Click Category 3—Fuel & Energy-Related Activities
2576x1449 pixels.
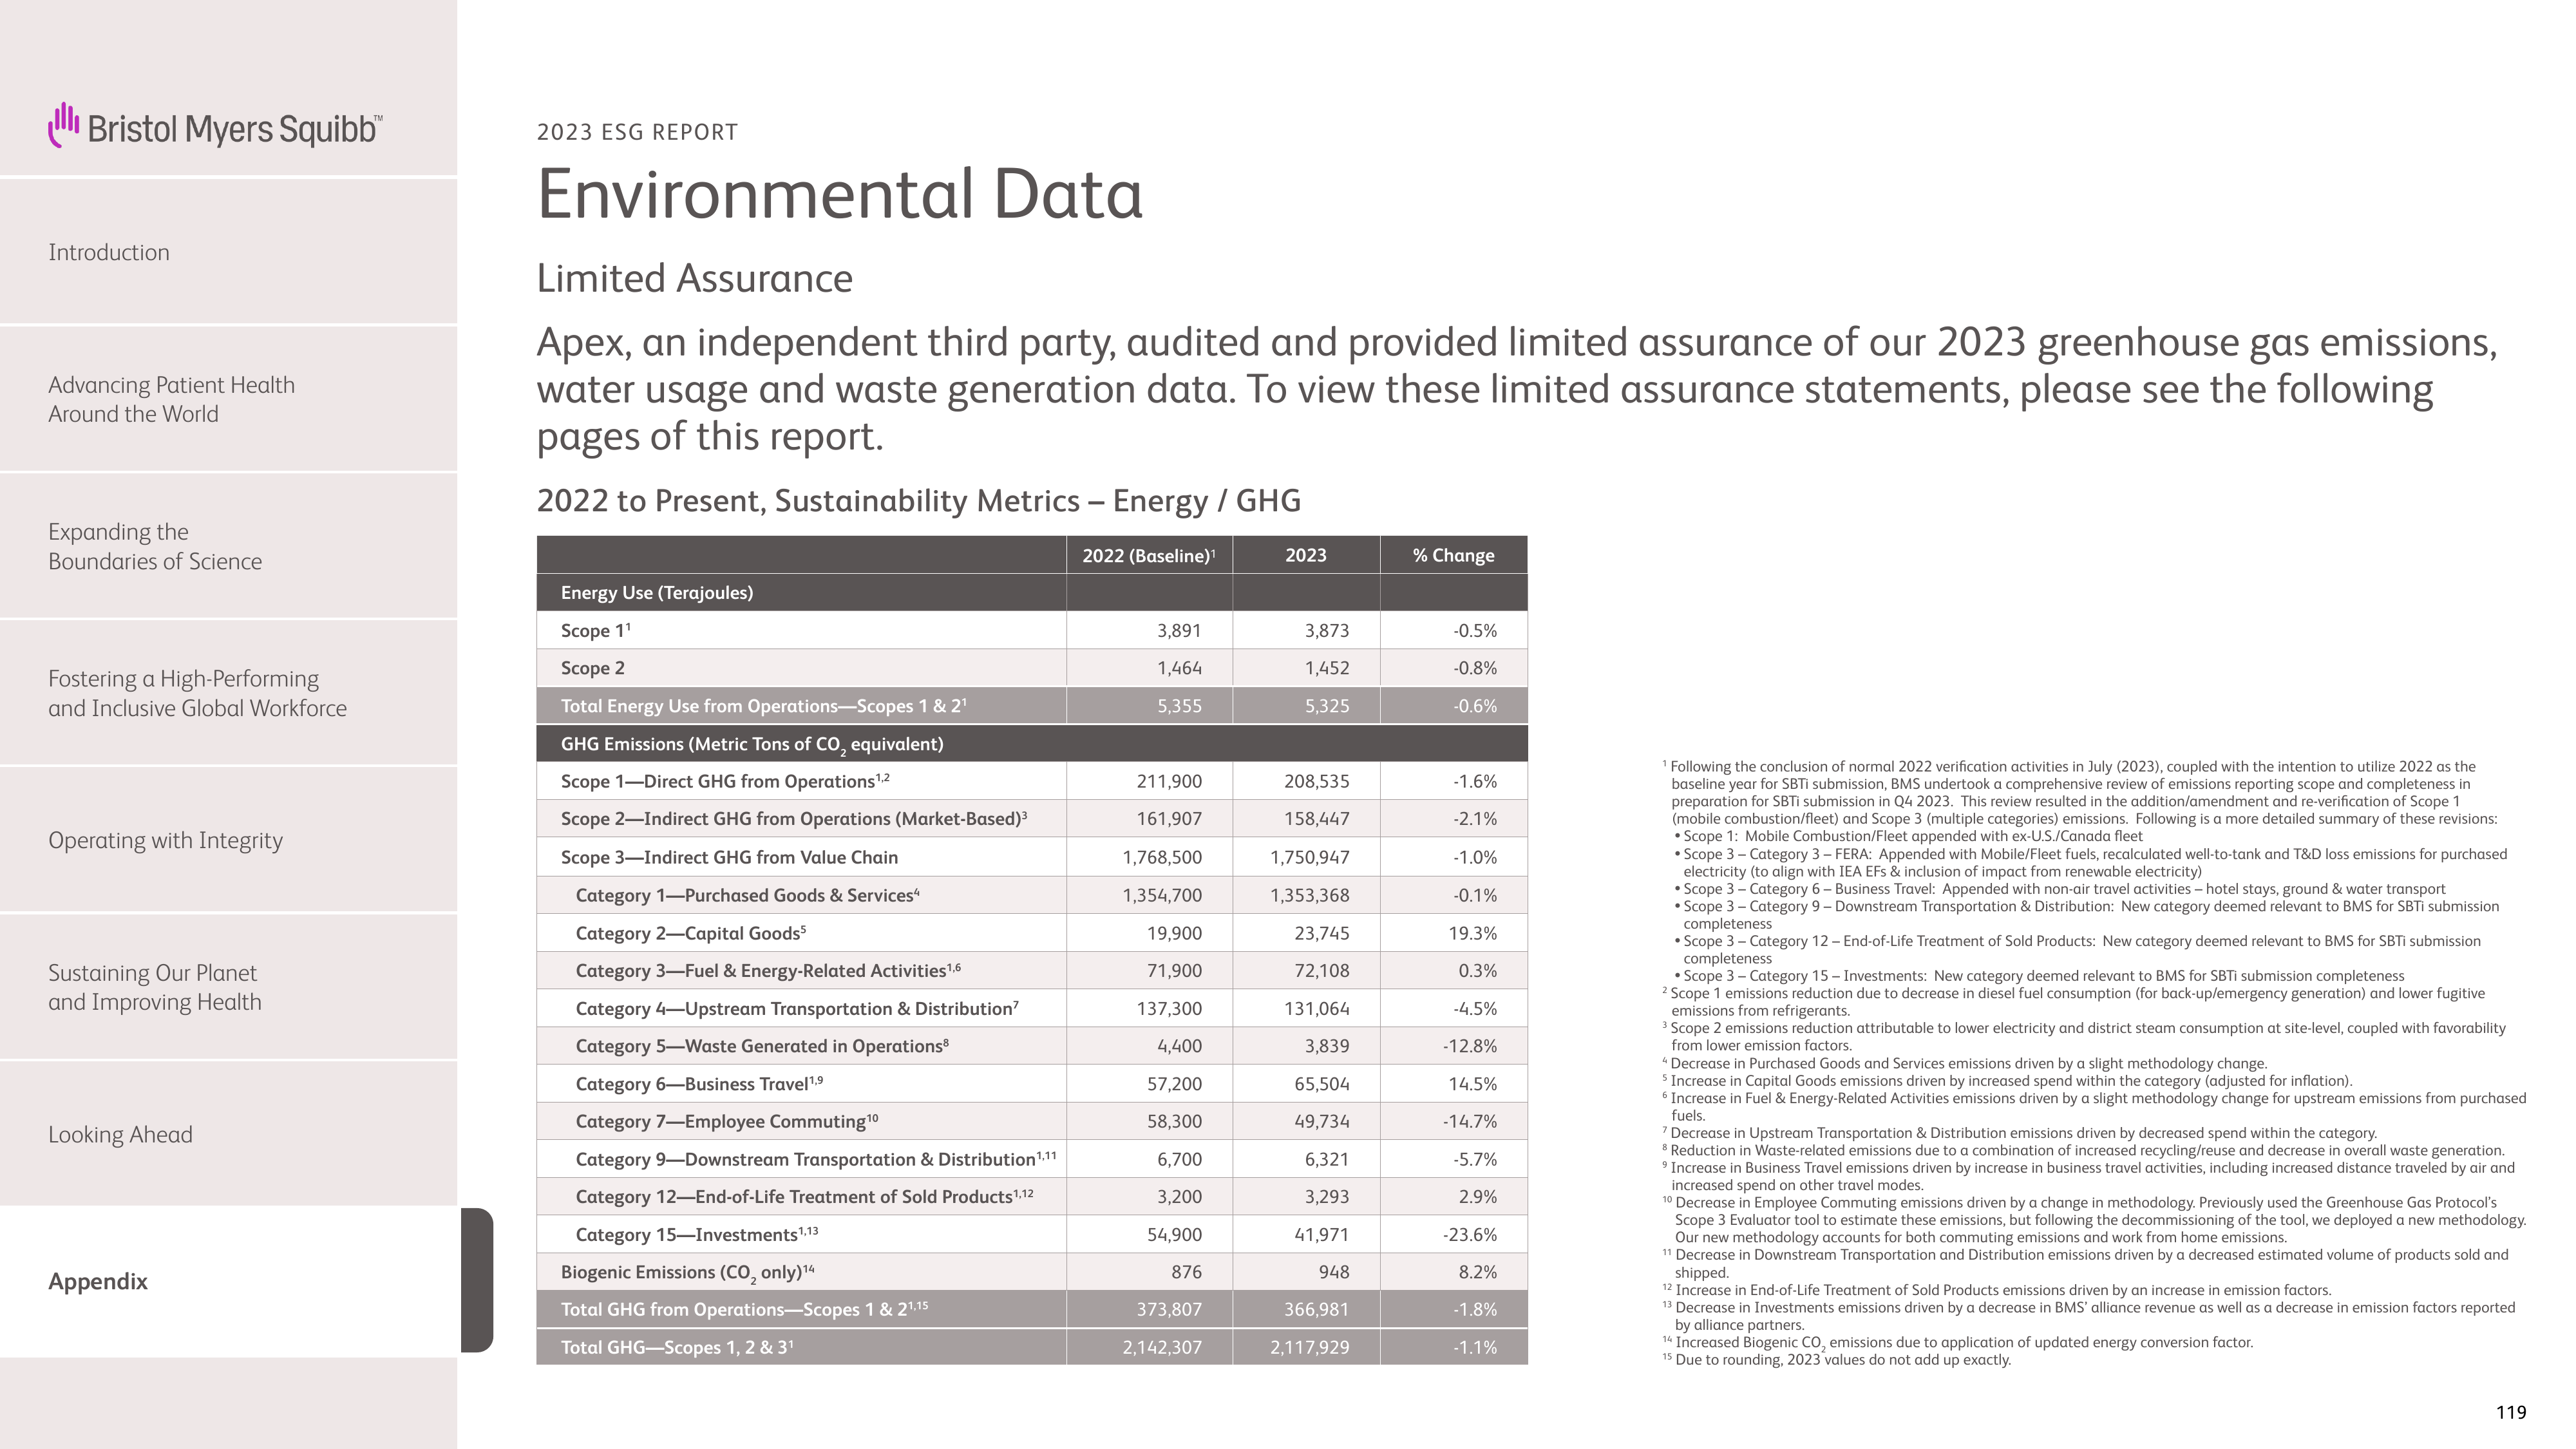point(768,970)
